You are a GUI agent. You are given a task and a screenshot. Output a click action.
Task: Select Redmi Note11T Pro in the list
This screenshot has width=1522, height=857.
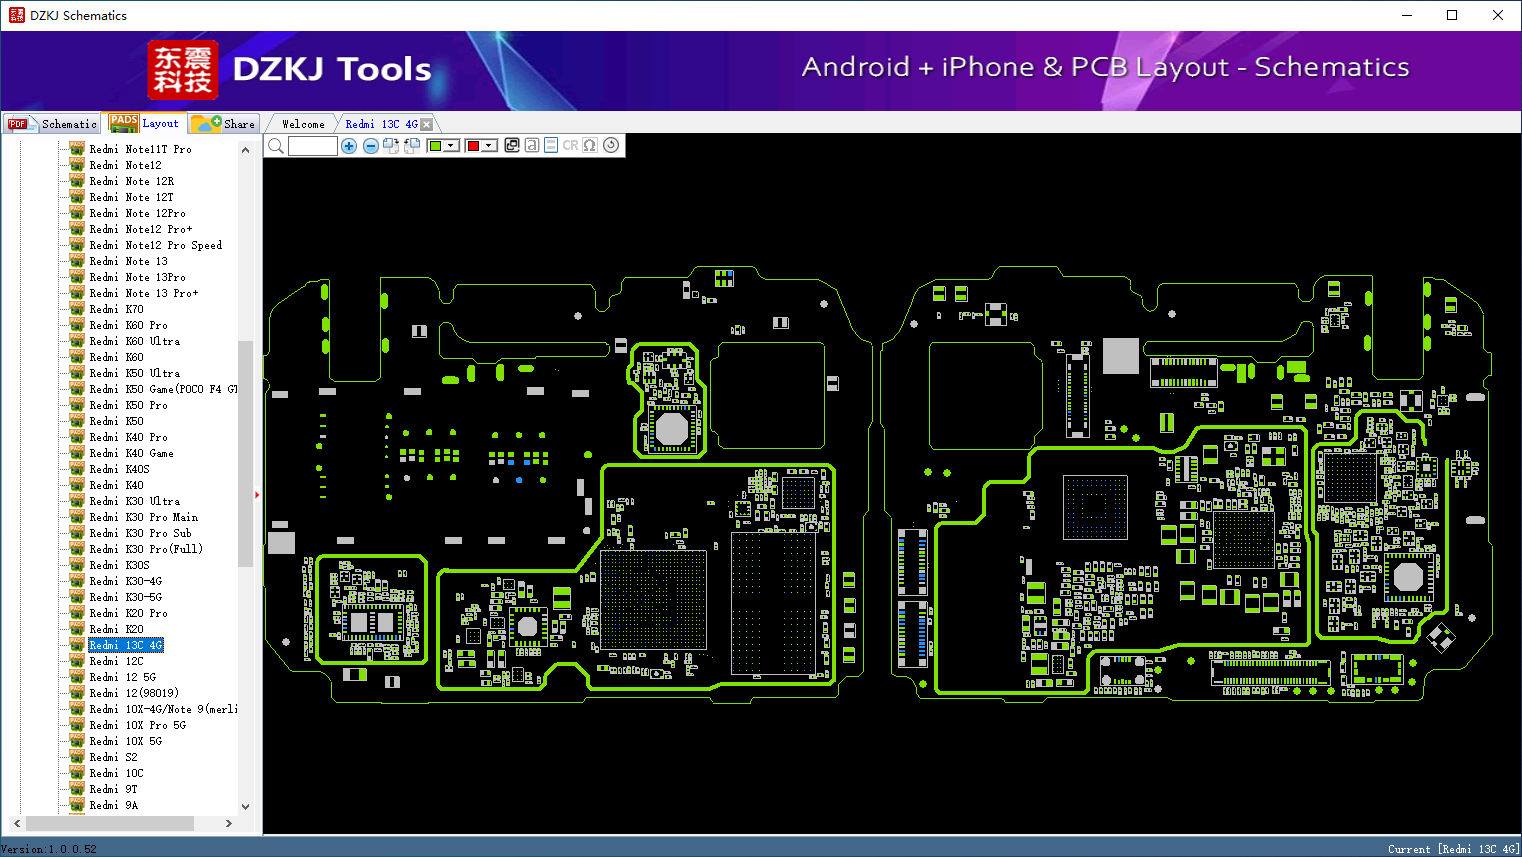140,149
